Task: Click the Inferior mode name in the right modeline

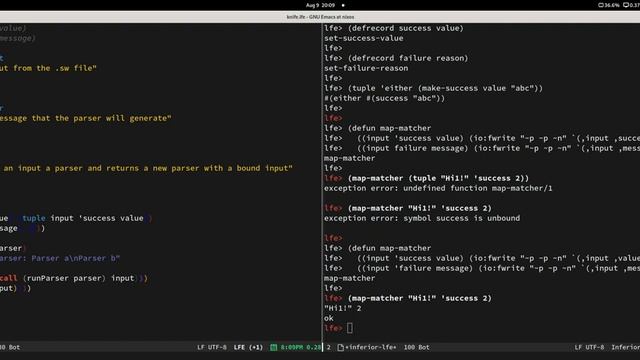Action: [x=625, y=347]
